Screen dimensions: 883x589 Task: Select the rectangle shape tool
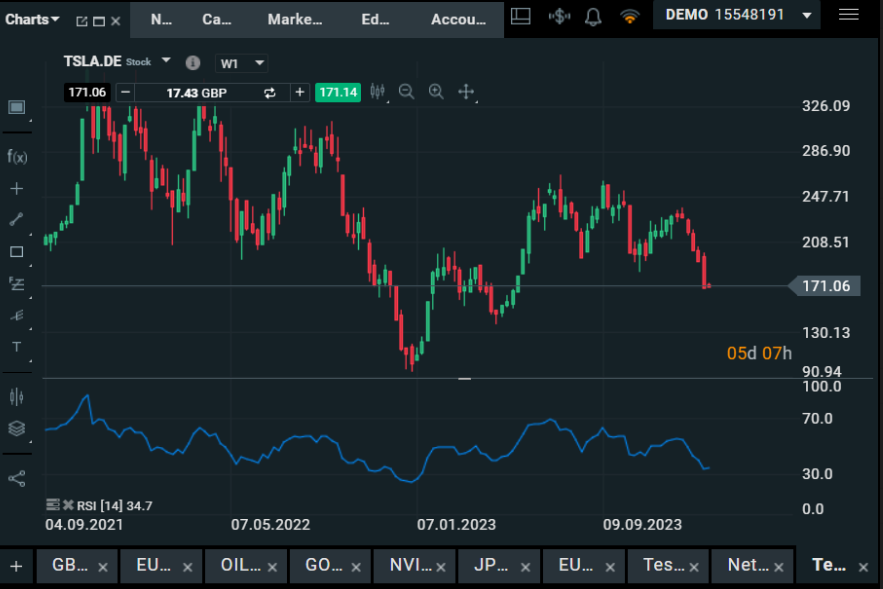tap(16, 252)
